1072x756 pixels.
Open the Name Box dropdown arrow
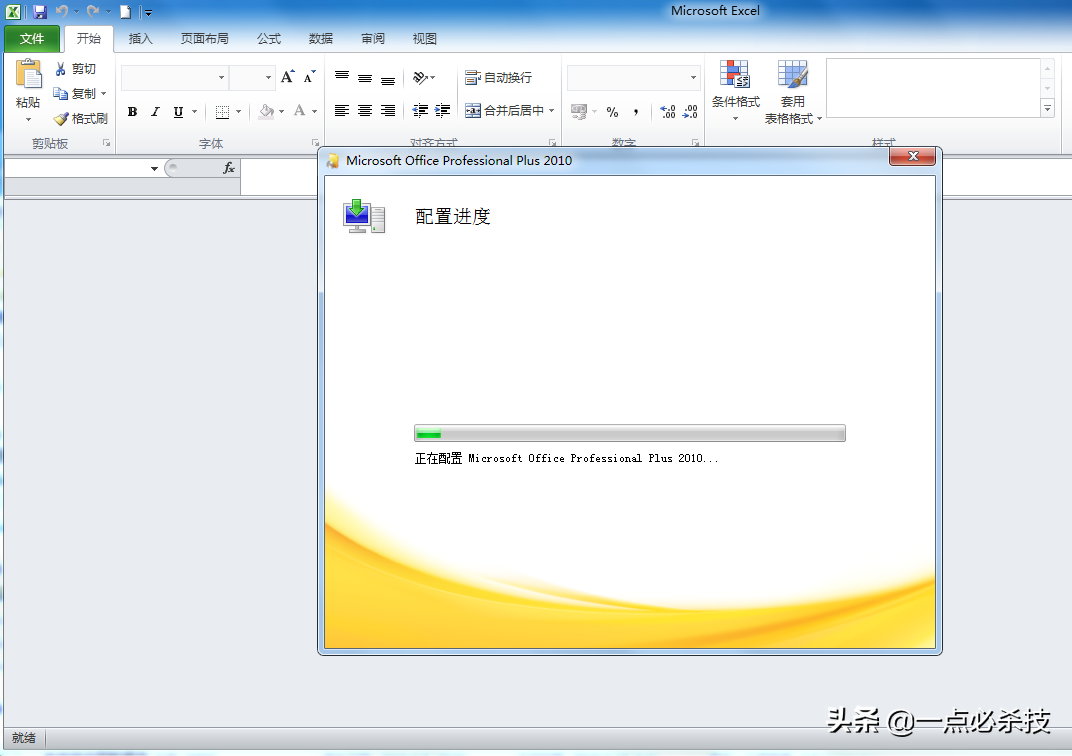155,169
